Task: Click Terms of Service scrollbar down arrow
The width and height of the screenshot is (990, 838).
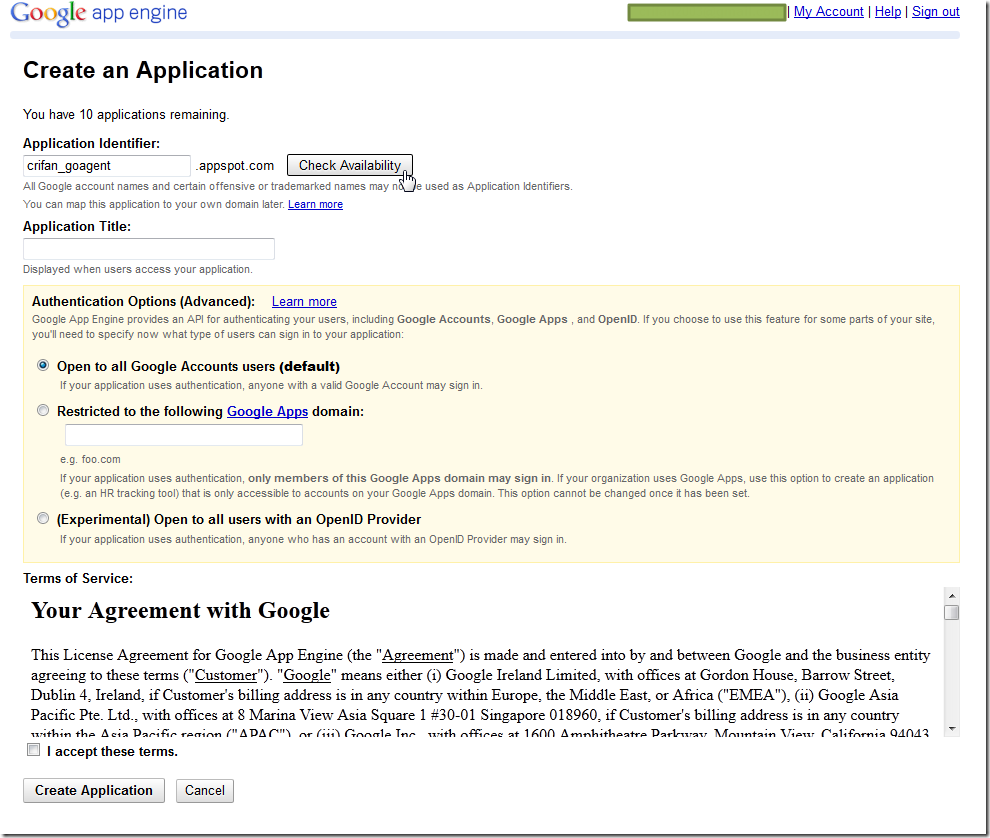Action: click(952, 729)
